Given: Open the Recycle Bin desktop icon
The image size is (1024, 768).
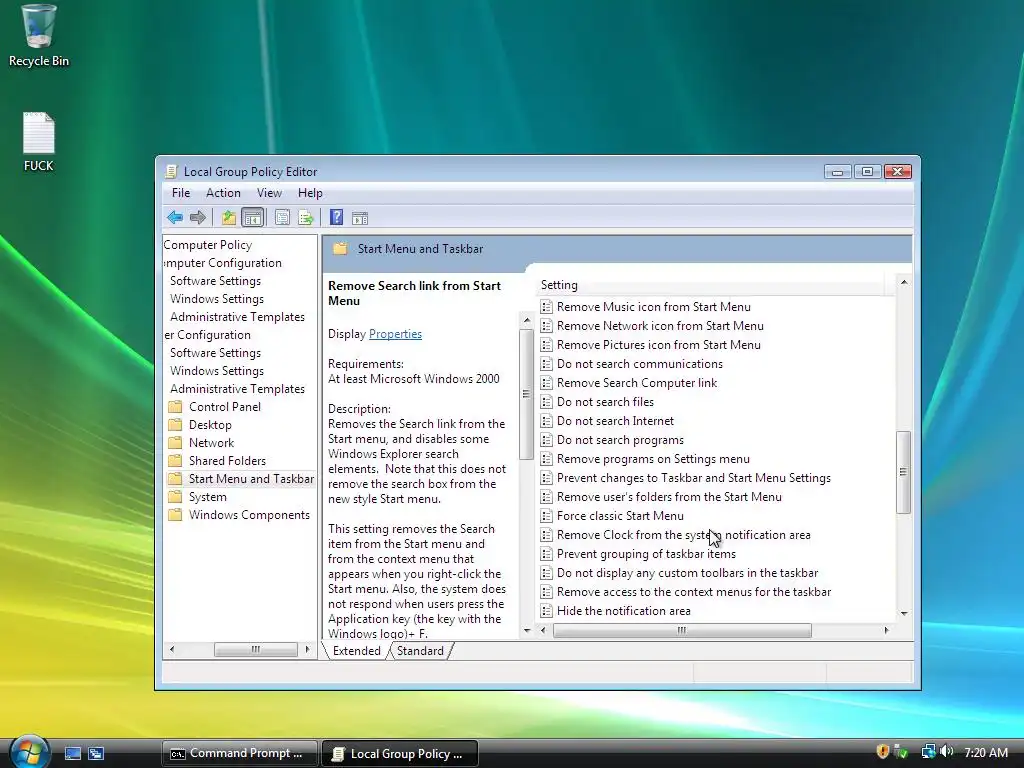Looking at the screenshot, I should coord(39,36).
